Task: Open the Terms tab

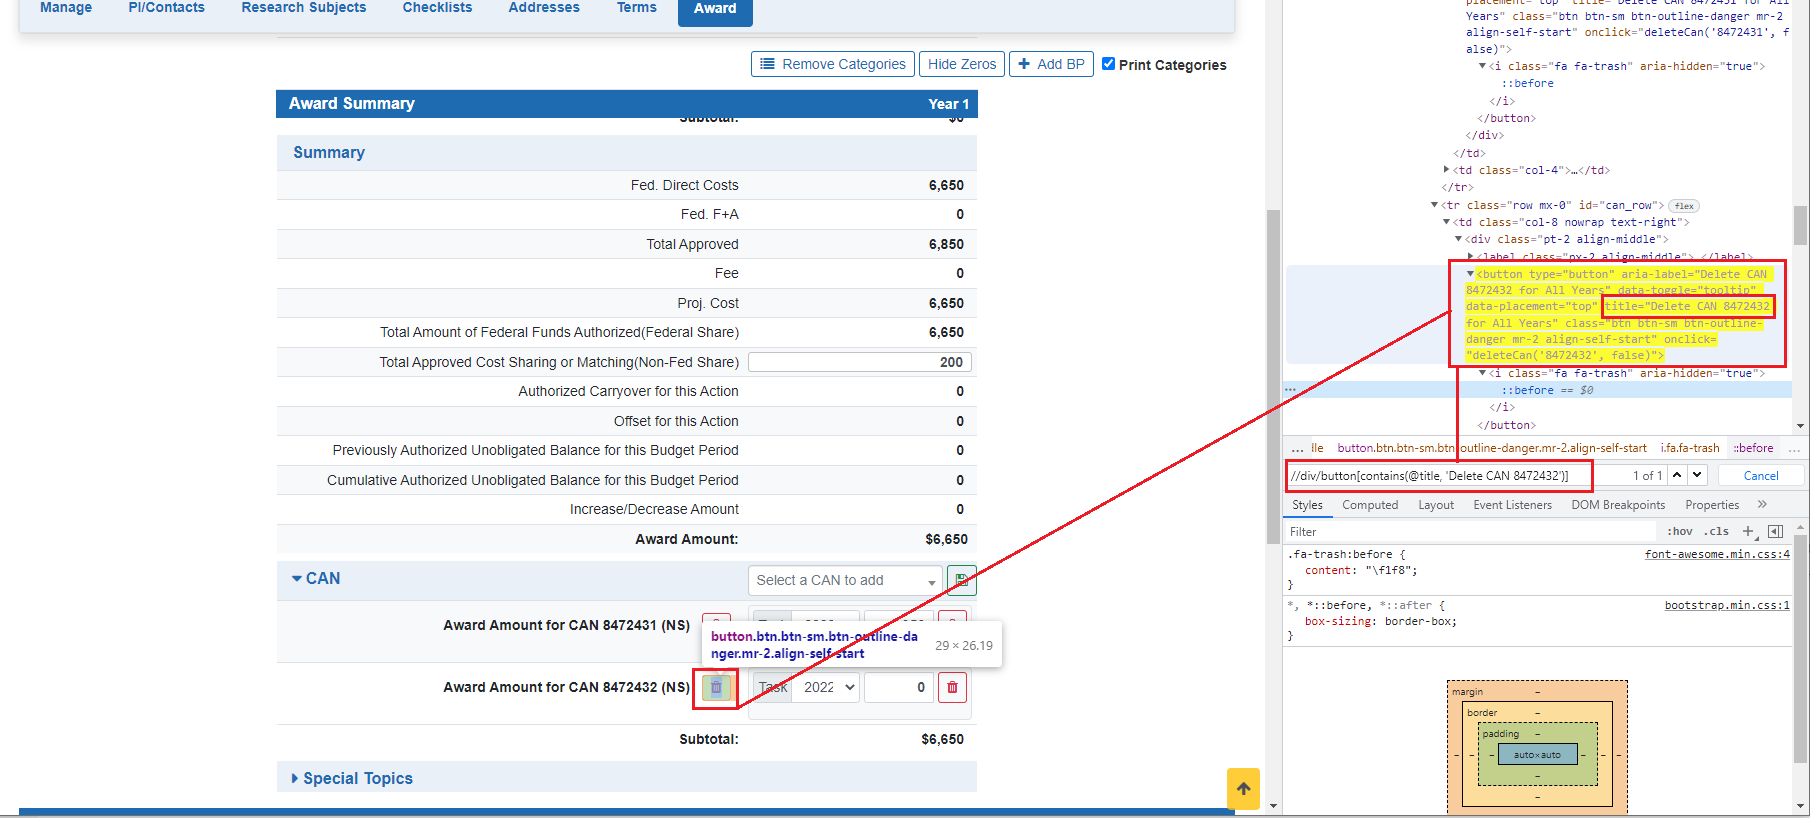Action: point(637,8)
